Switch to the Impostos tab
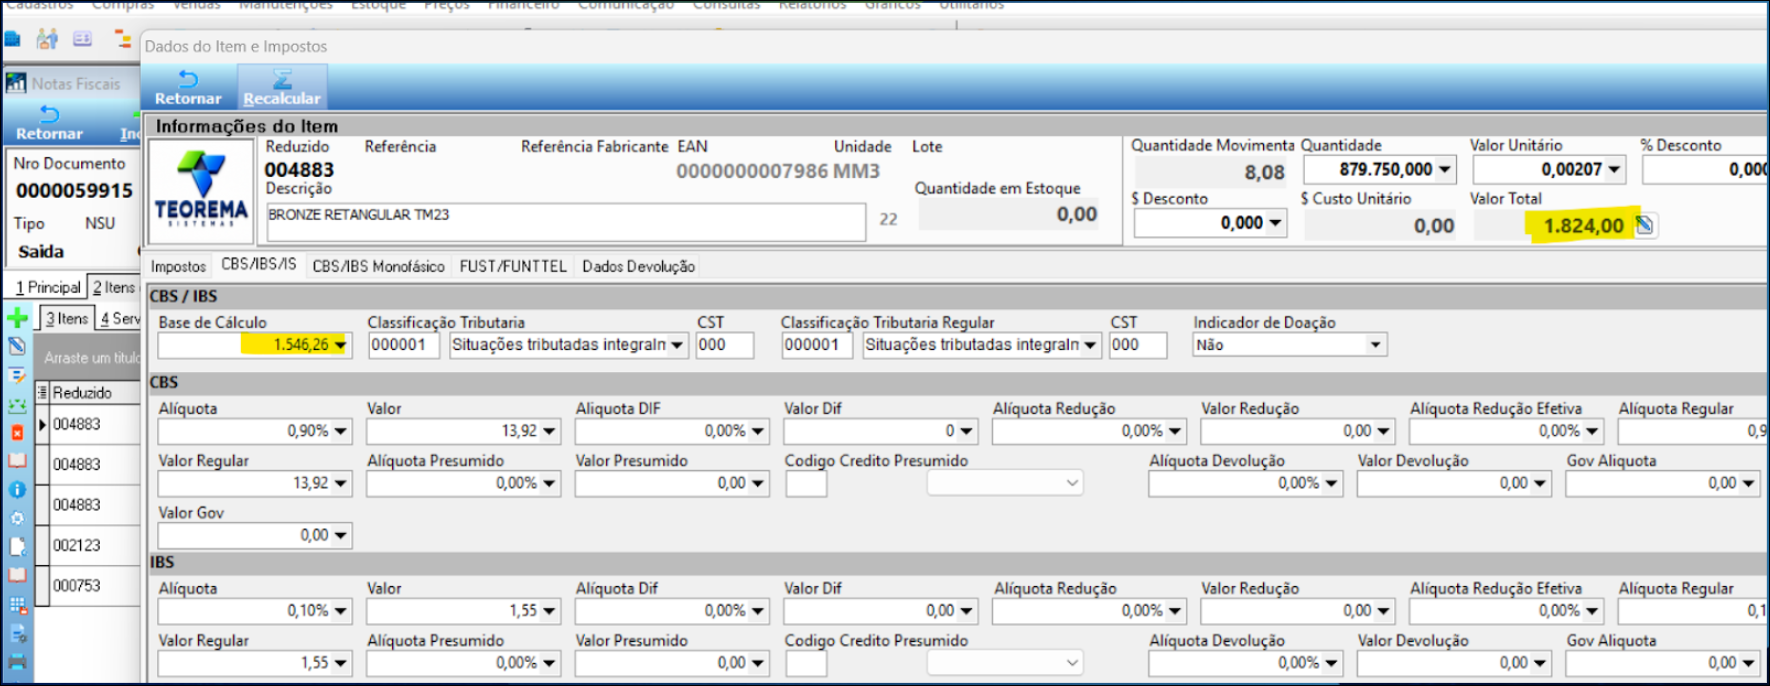Viewport: 1770px width, 686px height. (178, 266)
